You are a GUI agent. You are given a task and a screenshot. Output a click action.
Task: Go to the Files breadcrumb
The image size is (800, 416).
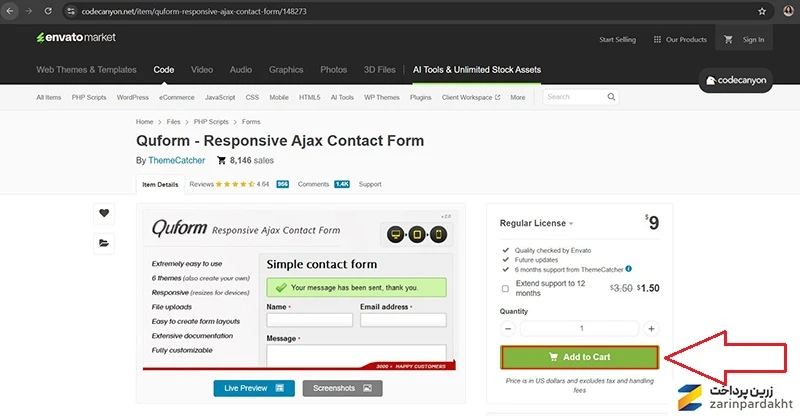173,121
